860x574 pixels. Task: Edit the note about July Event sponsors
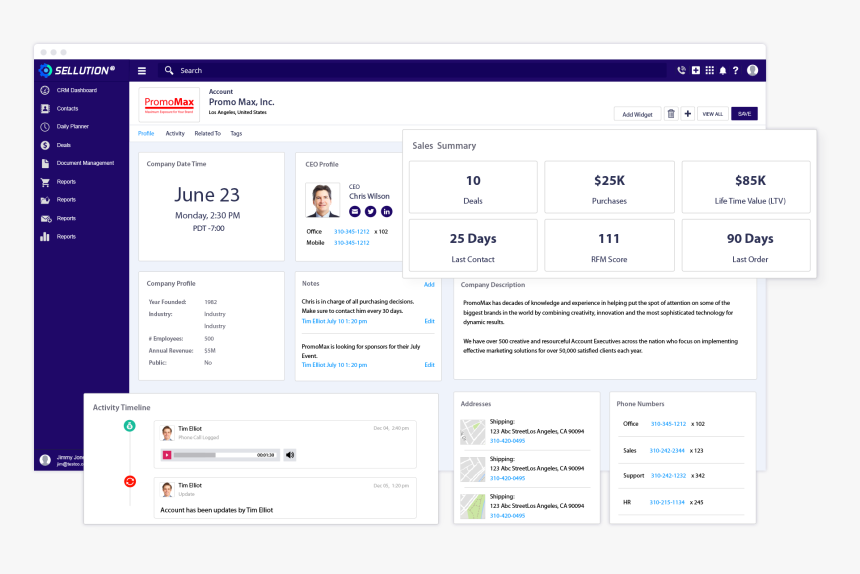coord(429,365)
